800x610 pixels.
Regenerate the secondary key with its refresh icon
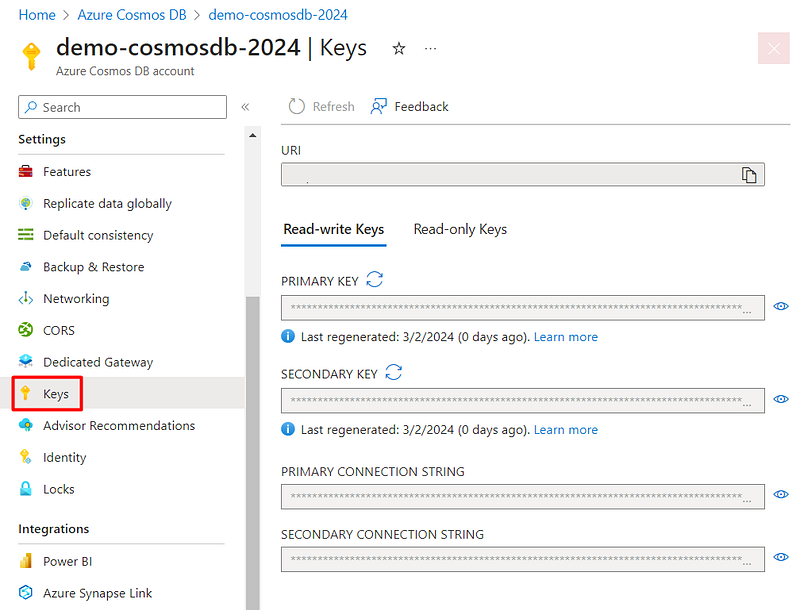[x=393, y=372]
